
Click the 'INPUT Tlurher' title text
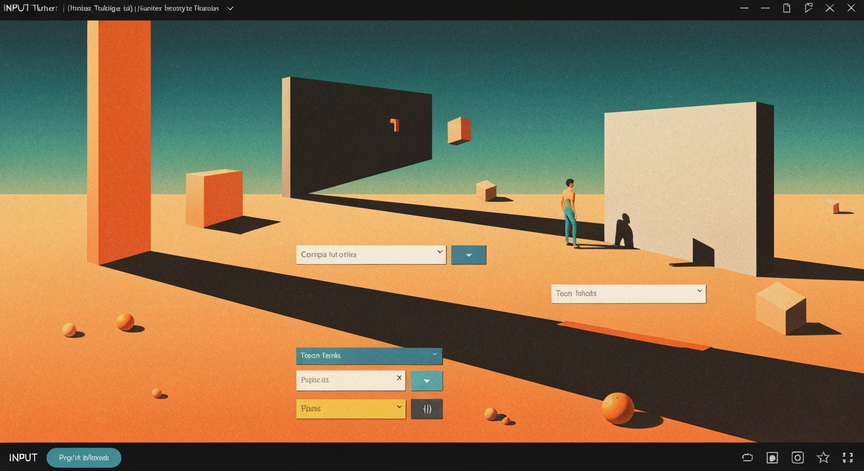30,8
